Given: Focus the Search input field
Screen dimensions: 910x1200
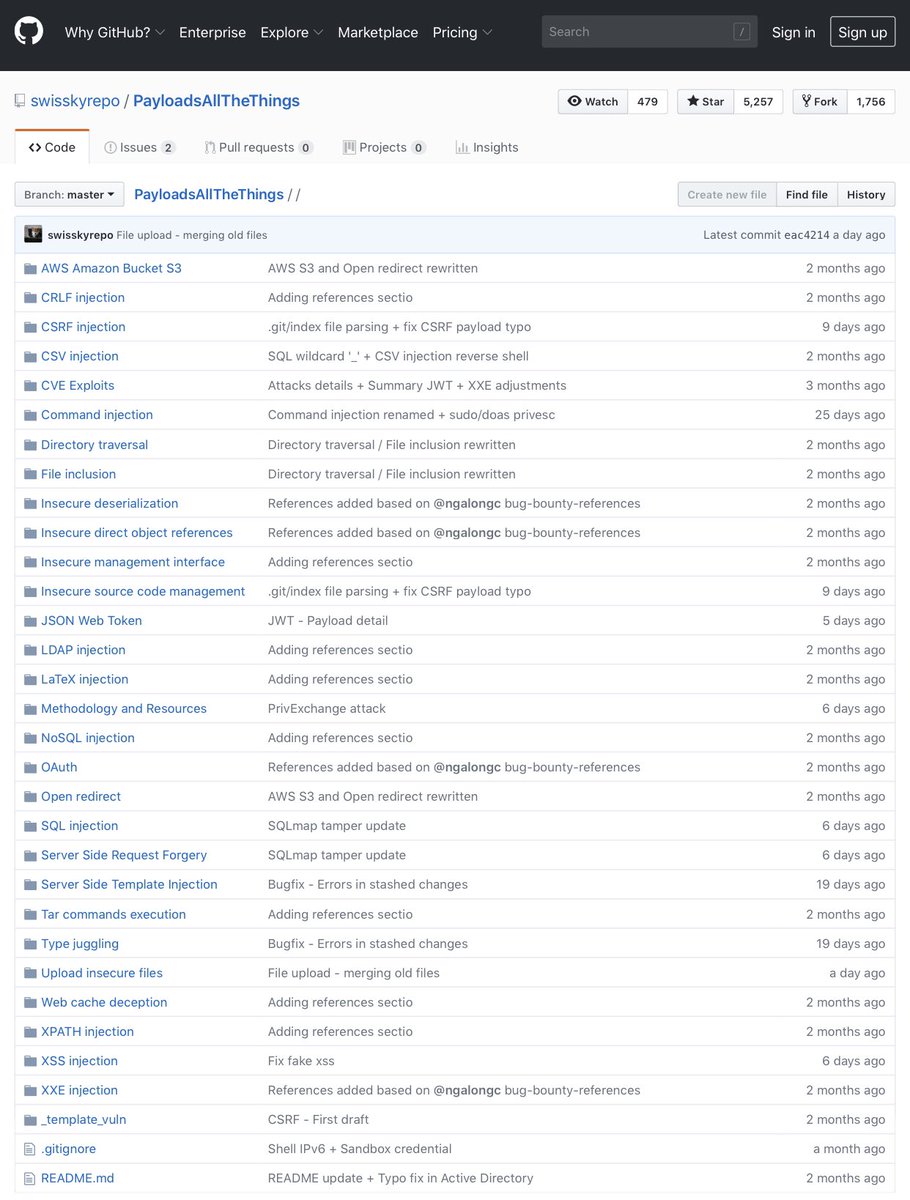Looking at the screenshot, I should click(x=649, y=32).
